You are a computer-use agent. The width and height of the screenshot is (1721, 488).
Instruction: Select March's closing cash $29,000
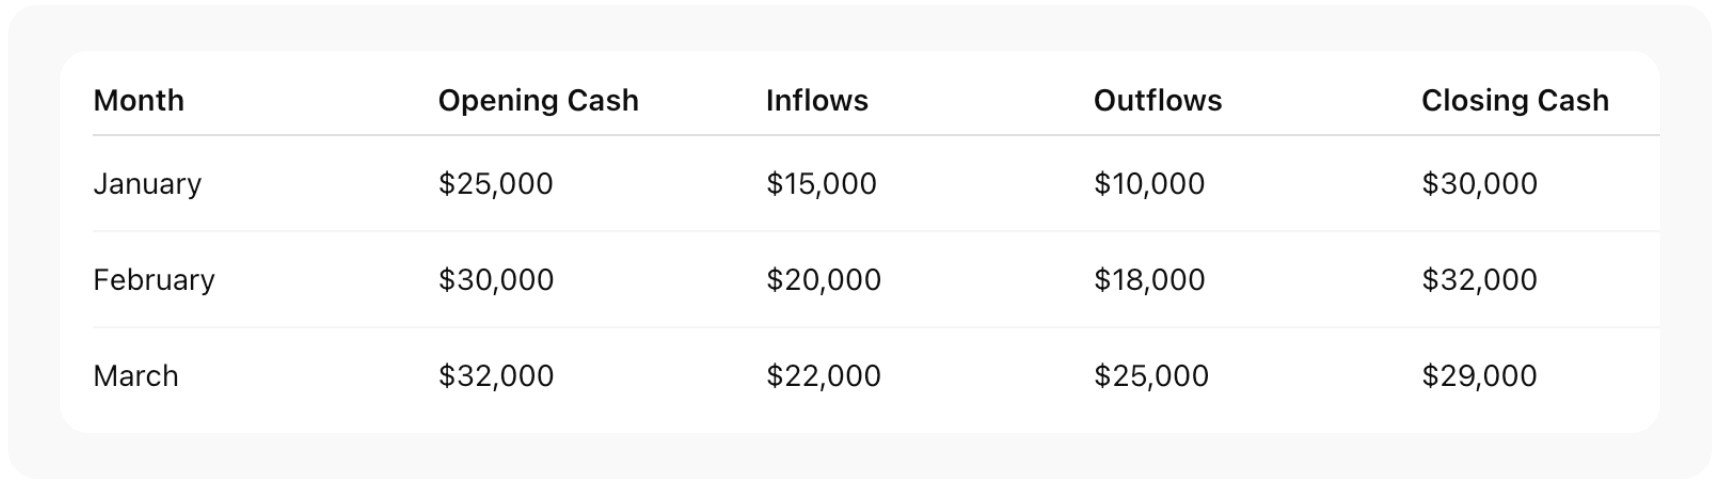pos(1479,376)
